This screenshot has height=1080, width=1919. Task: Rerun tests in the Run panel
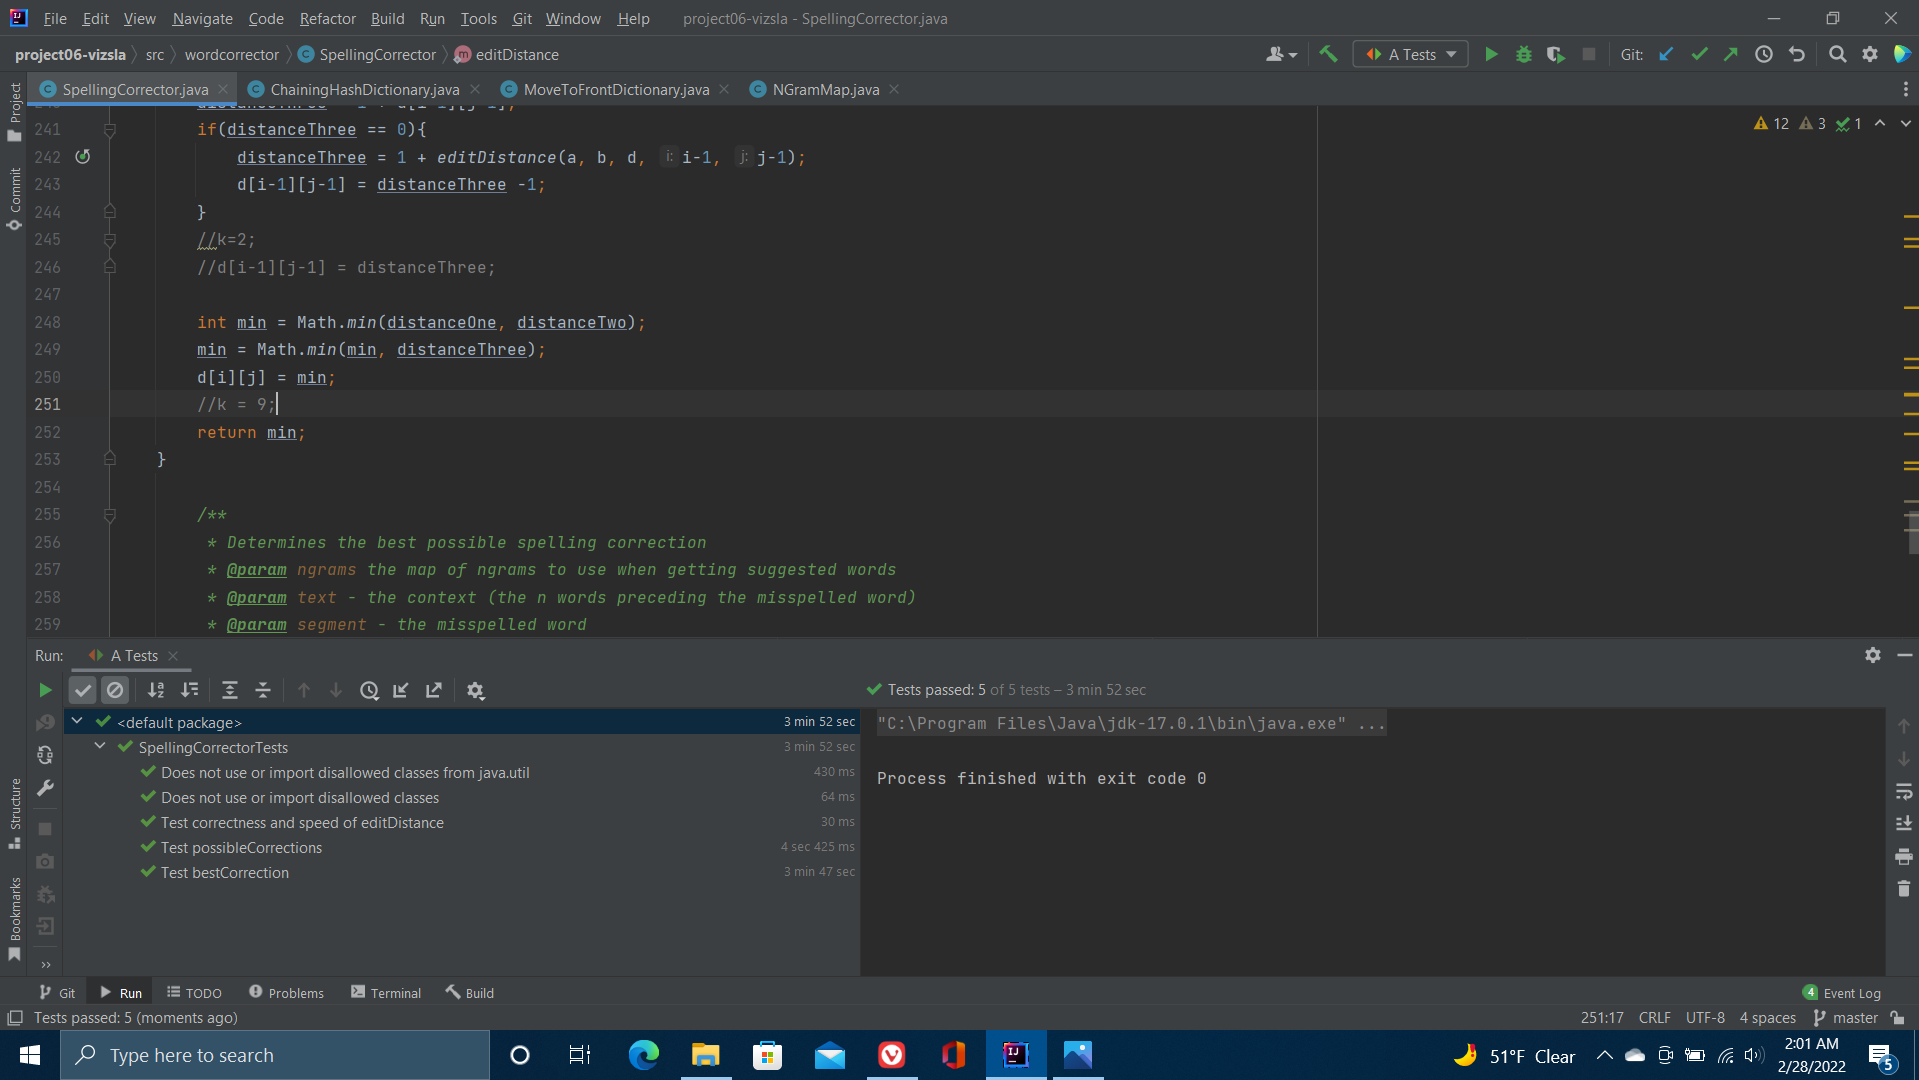(x=45, y=690)
